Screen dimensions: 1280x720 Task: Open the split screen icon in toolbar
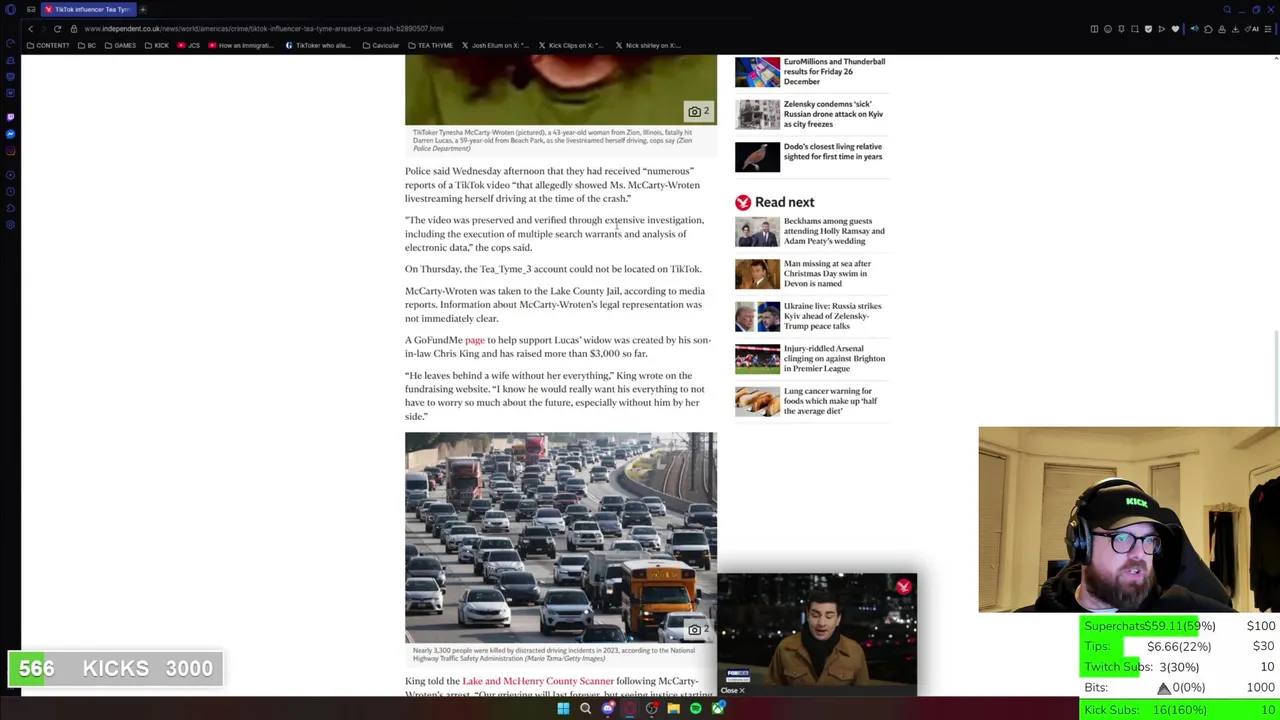[1094, 29]
